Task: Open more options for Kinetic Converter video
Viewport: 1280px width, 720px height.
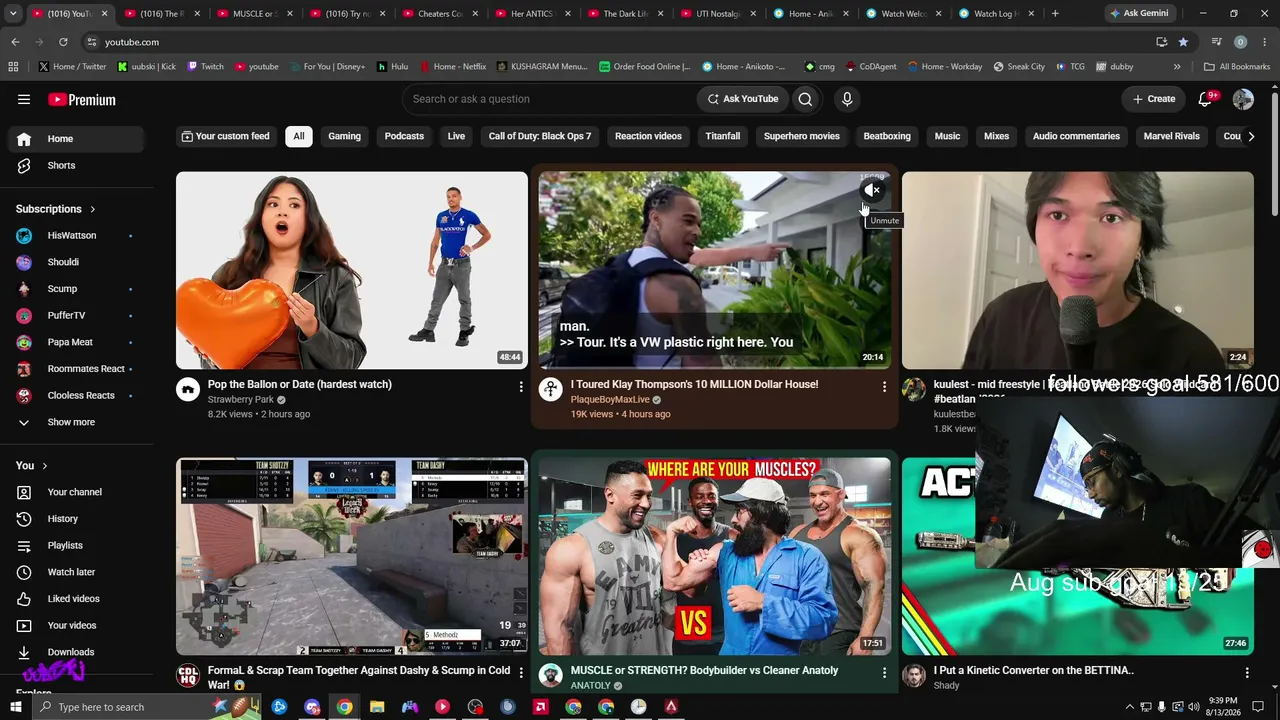Action: pyautogui.click(x=1246, y=673)
